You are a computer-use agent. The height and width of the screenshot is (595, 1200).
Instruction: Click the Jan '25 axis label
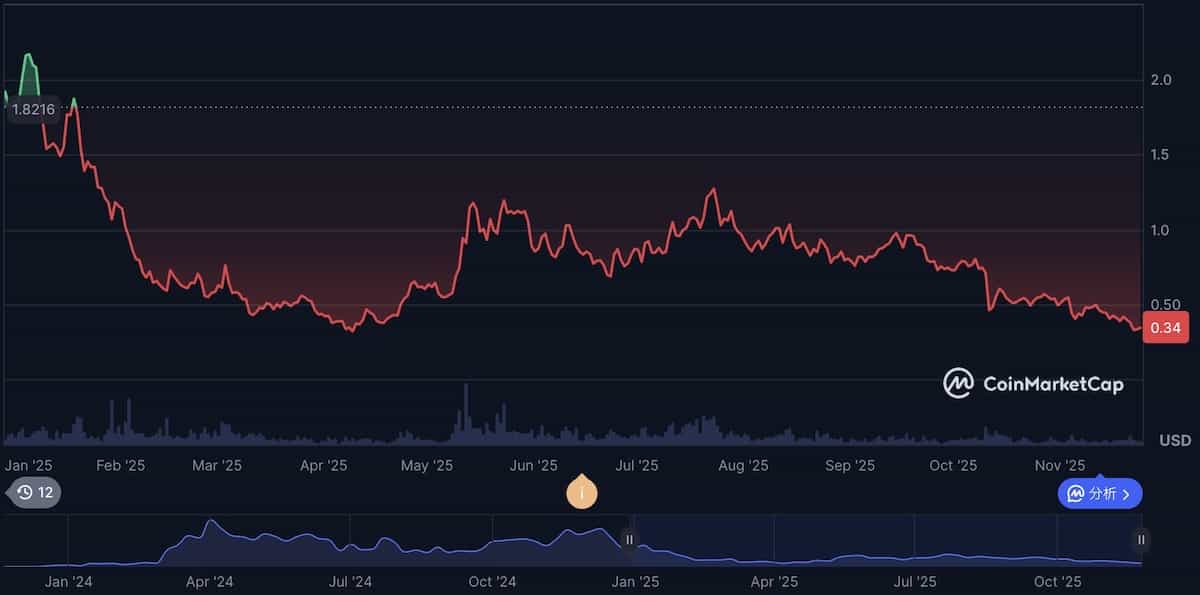[x=29, y=465]
